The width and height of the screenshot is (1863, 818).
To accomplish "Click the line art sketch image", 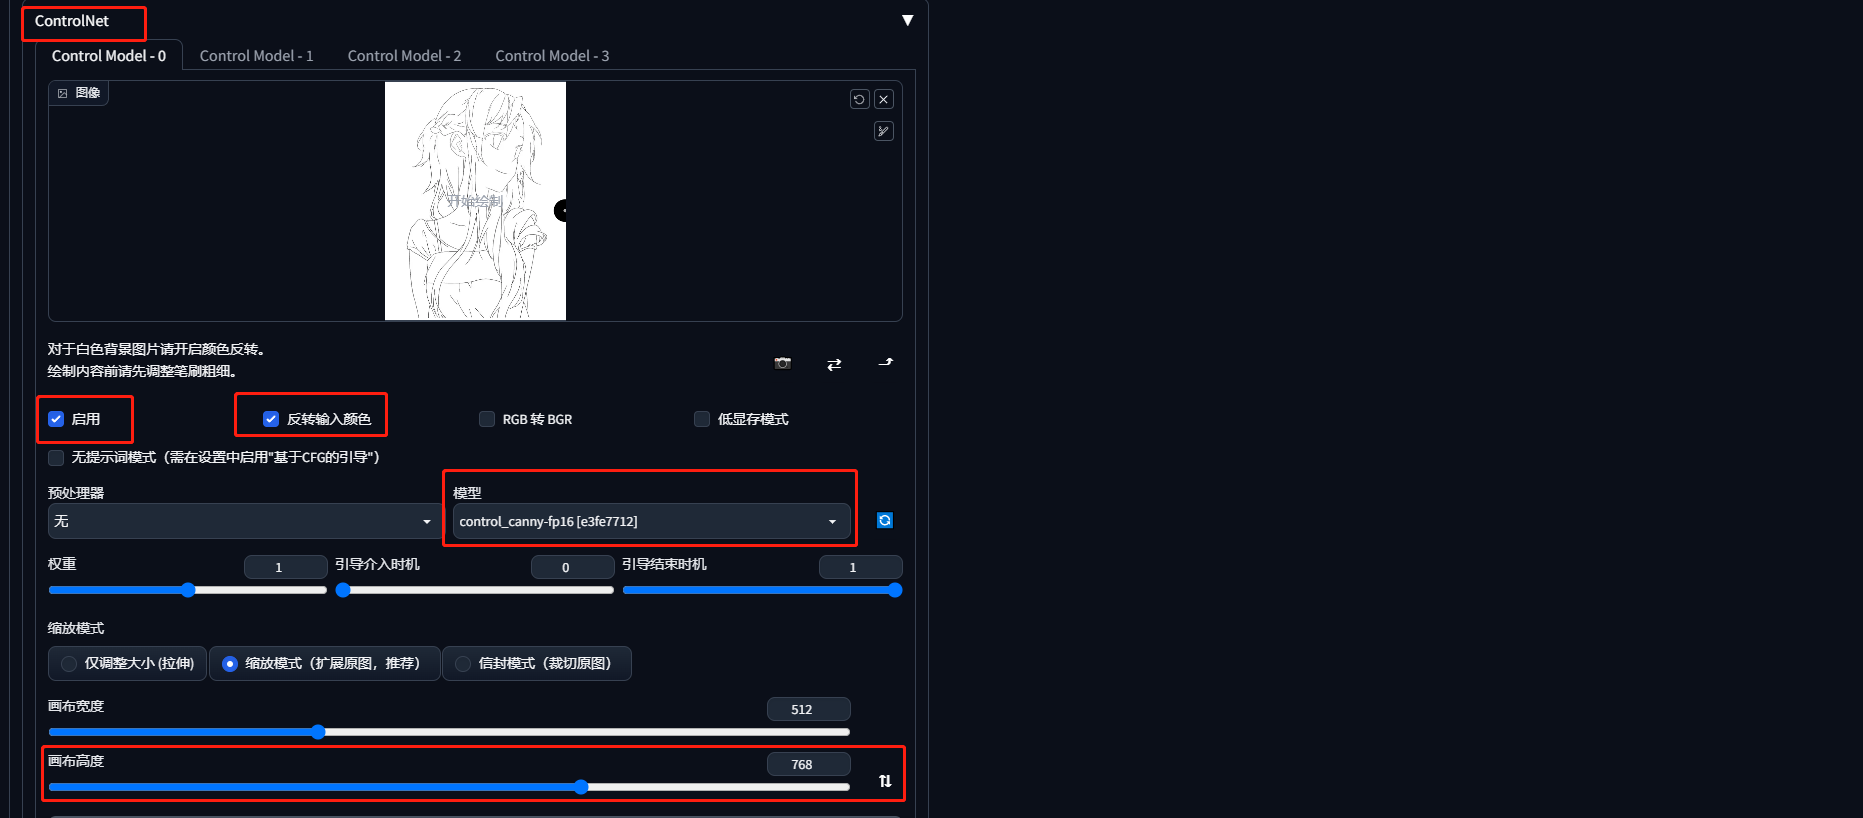I will coord(475,201).
